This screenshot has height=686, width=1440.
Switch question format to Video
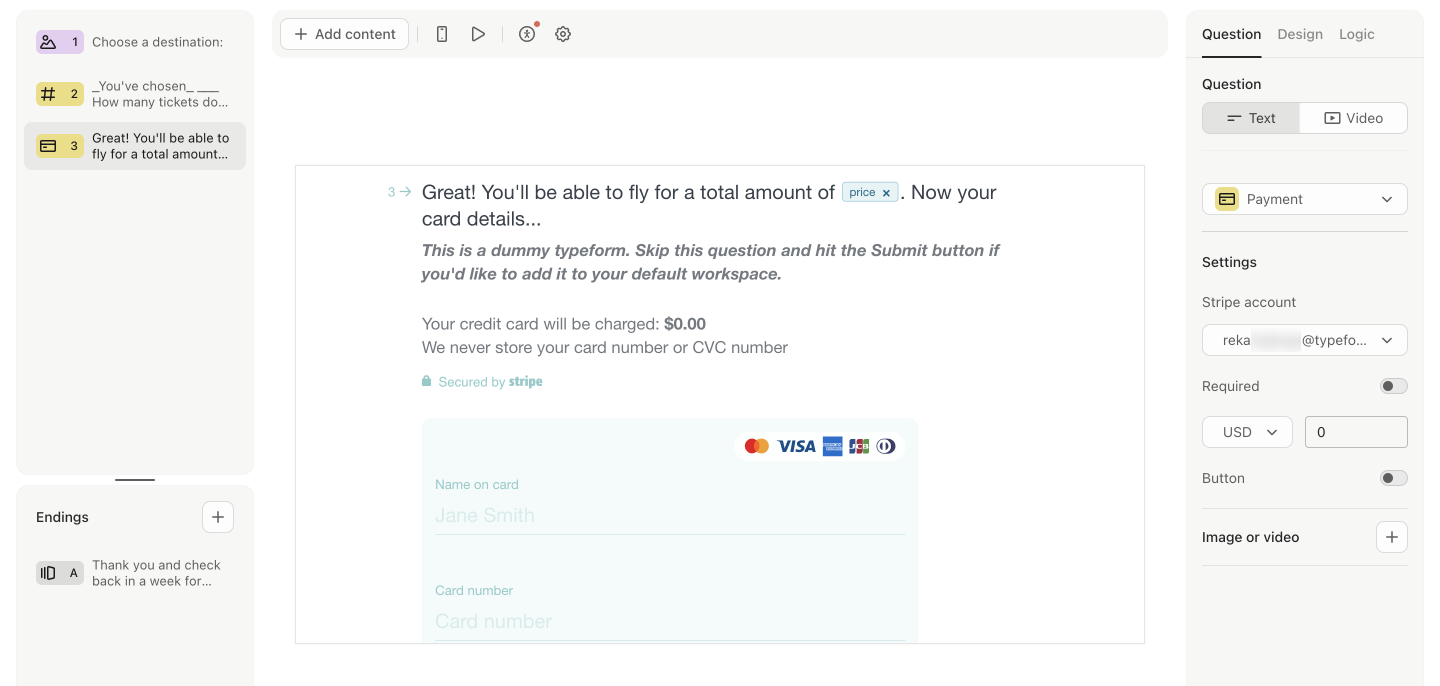1353,118
